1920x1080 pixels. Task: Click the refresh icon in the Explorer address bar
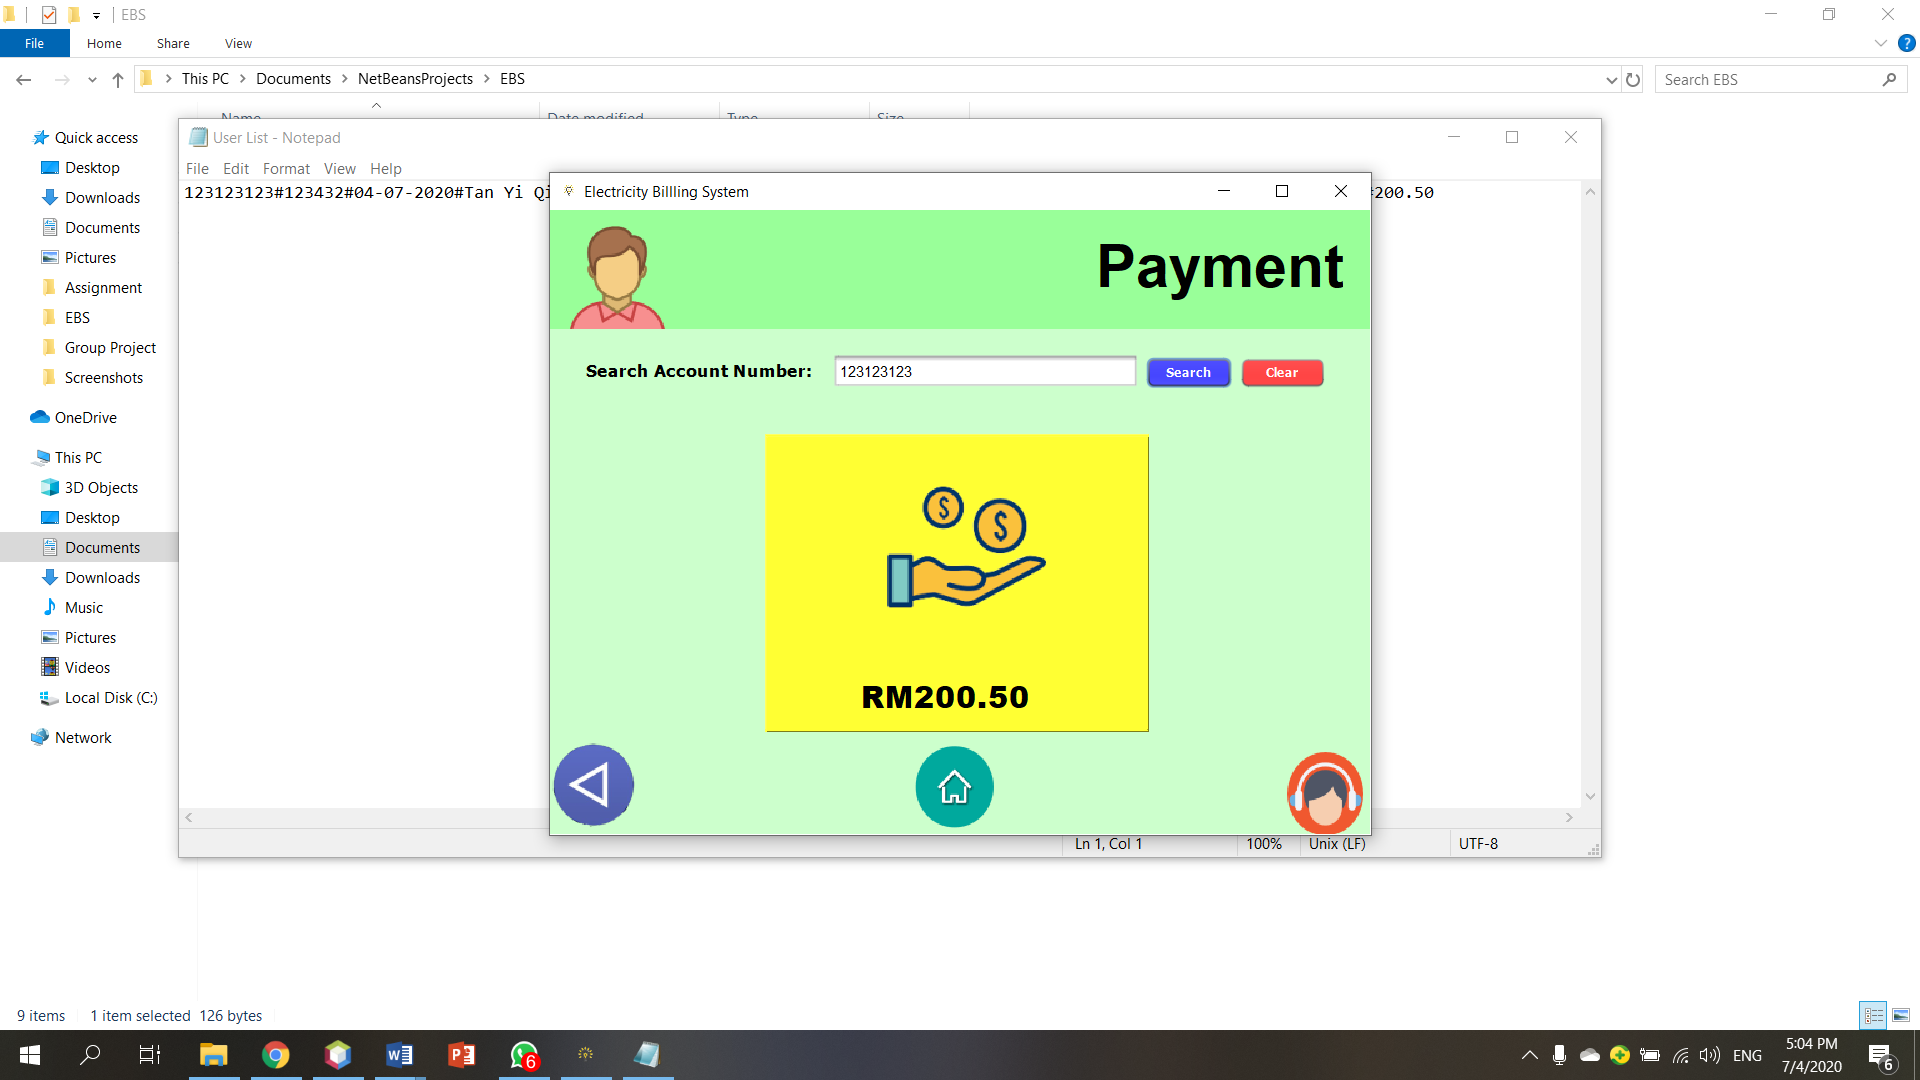[1633, 79]
